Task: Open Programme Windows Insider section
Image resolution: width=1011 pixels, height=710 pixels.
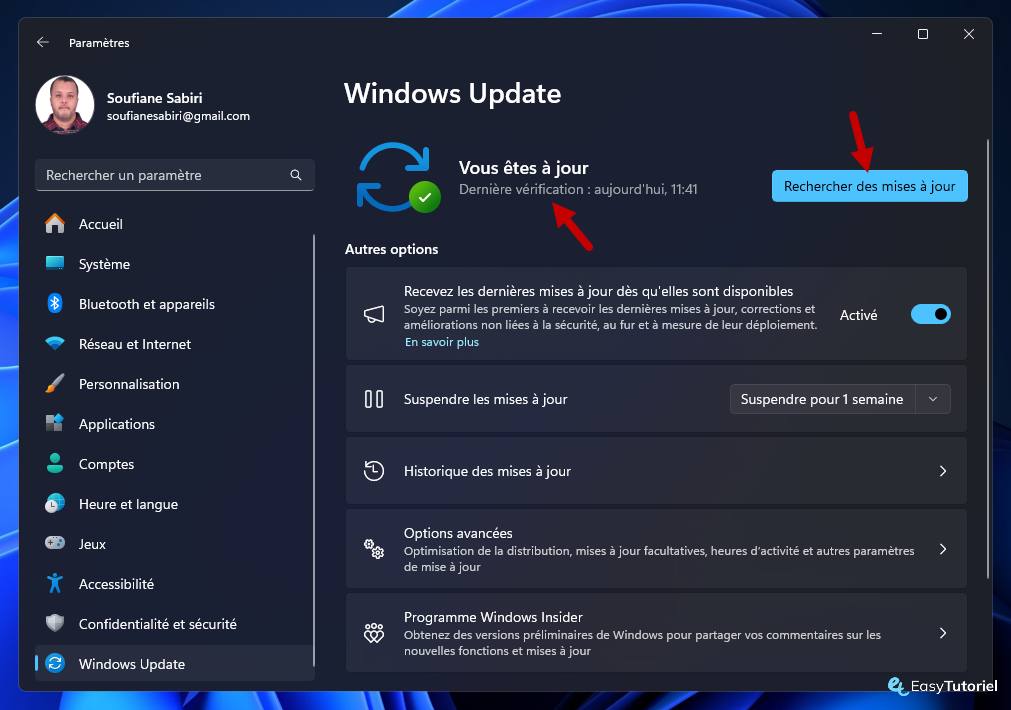Action: [655, 633]
